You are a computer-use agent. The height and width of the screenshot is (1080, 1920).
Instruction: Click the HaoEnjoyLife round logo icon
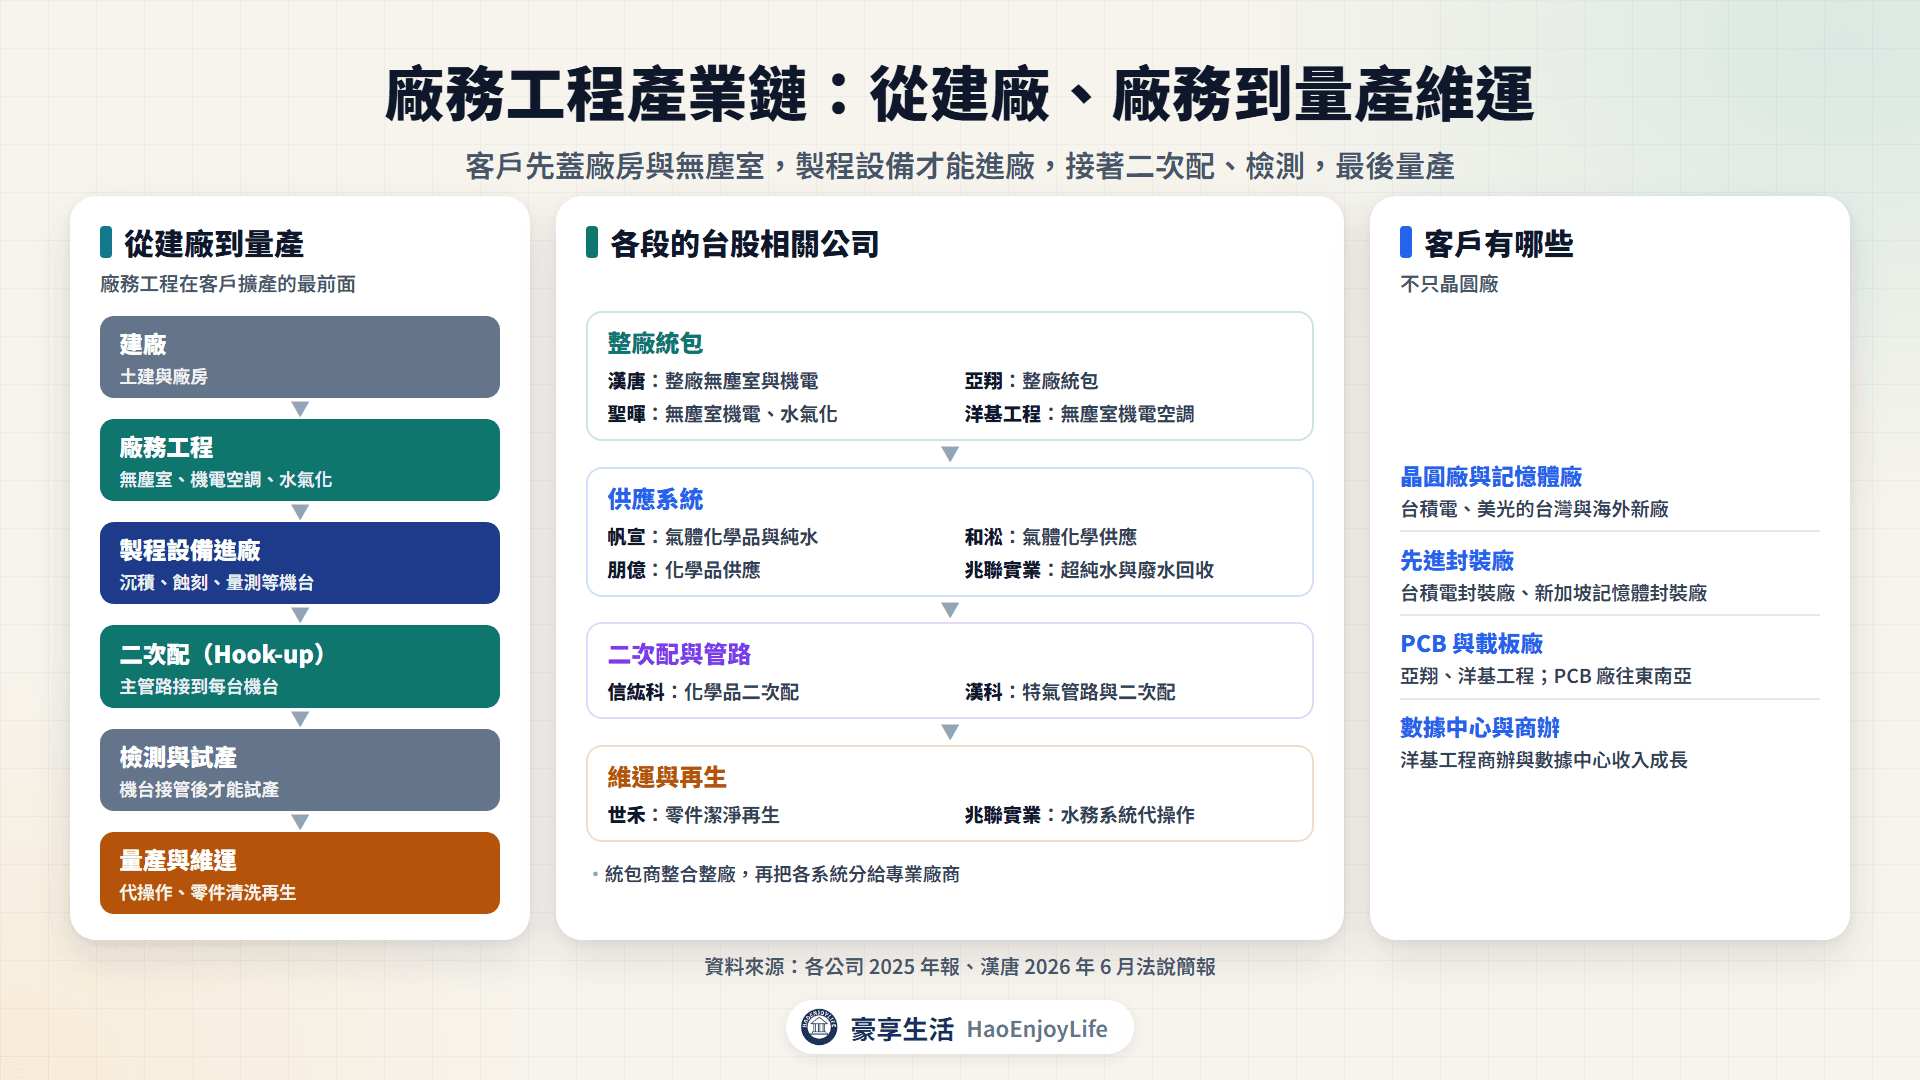point(819,1027)
